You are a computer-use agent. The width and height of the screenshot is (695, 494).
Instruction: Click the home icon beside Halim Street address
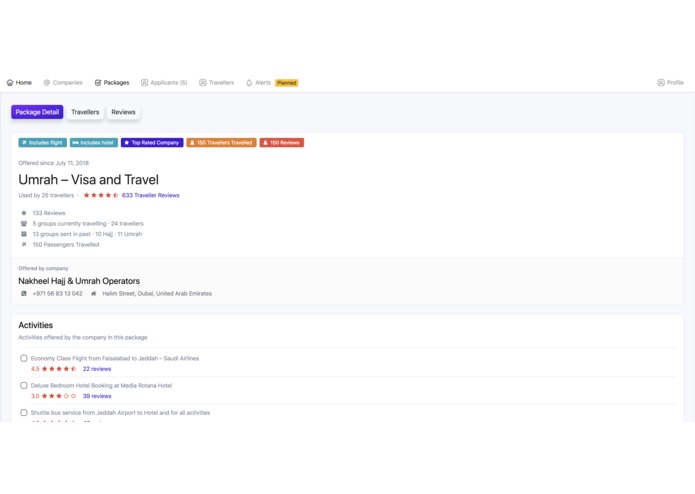tap(94, 294)
